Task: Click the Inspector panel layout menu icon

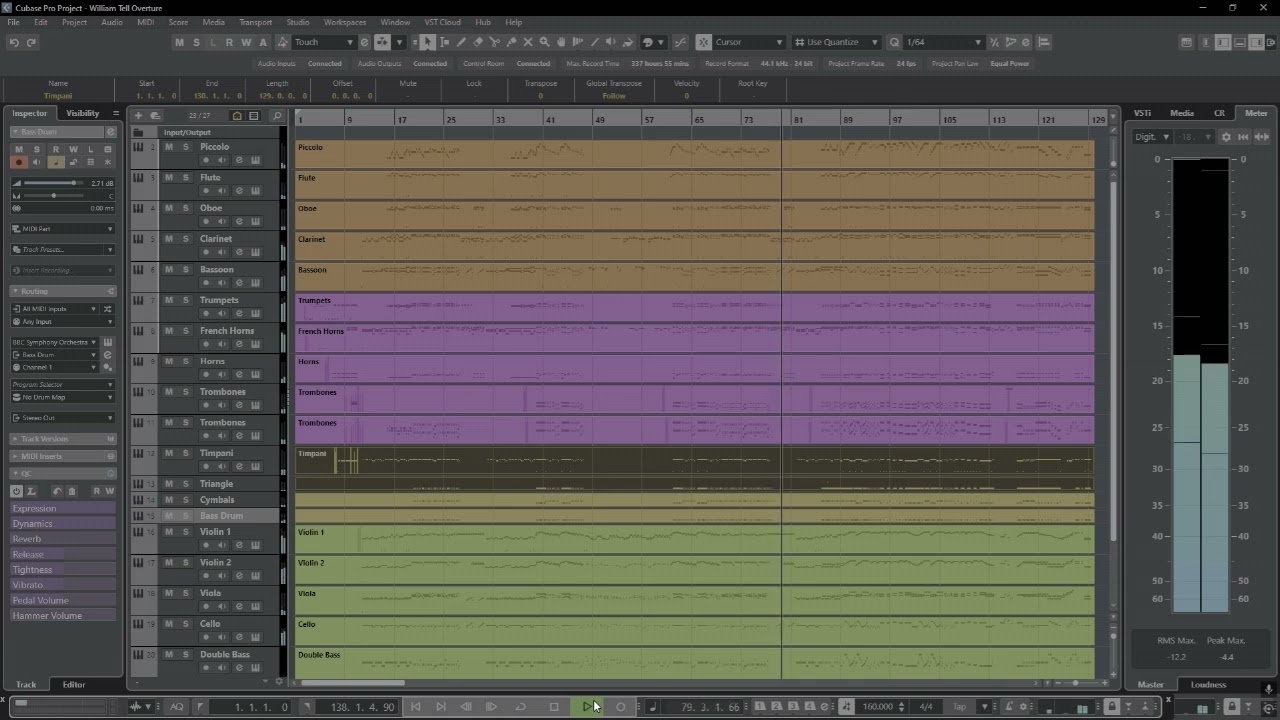Action: point(116,113)
